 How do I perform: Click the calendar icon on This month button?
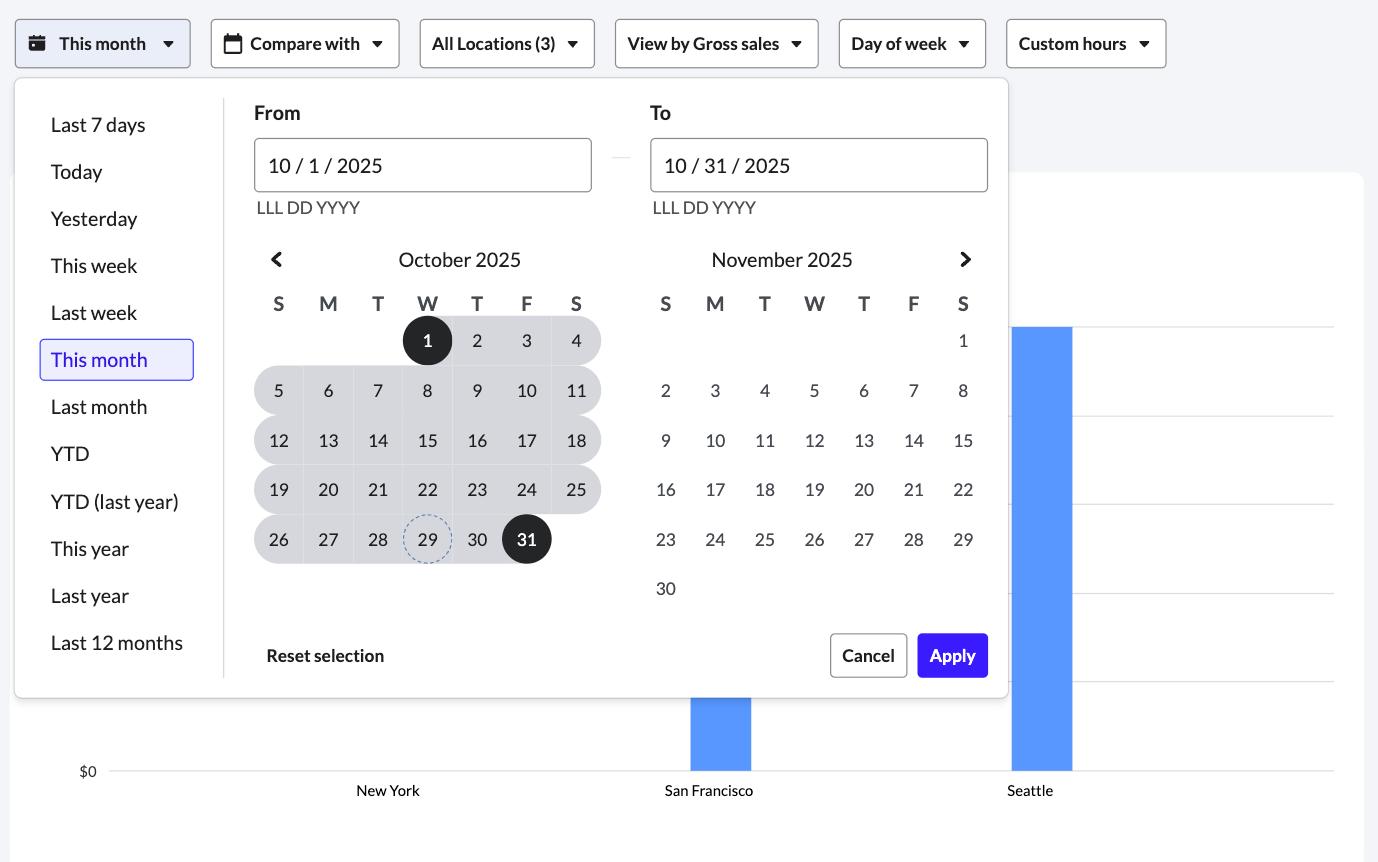[x=37, y=43]
